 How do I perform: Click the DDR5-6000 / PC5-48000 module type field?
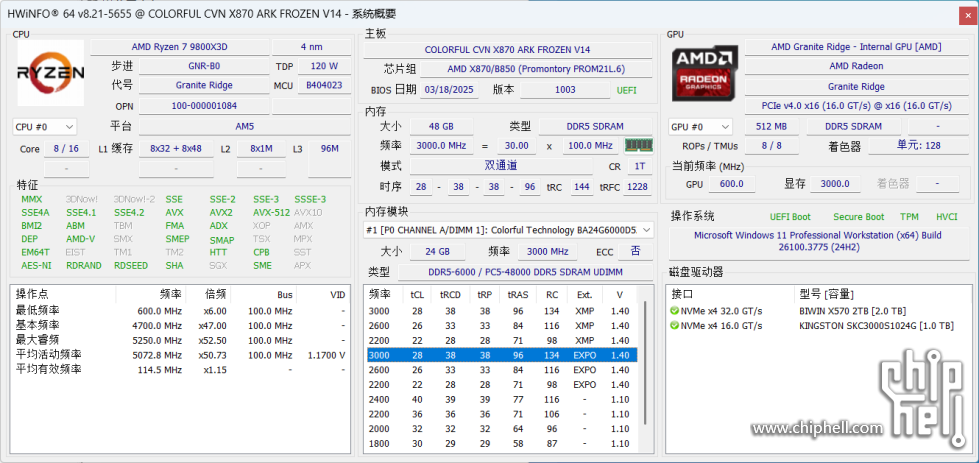pyautogui.click(x=526, y=272)
